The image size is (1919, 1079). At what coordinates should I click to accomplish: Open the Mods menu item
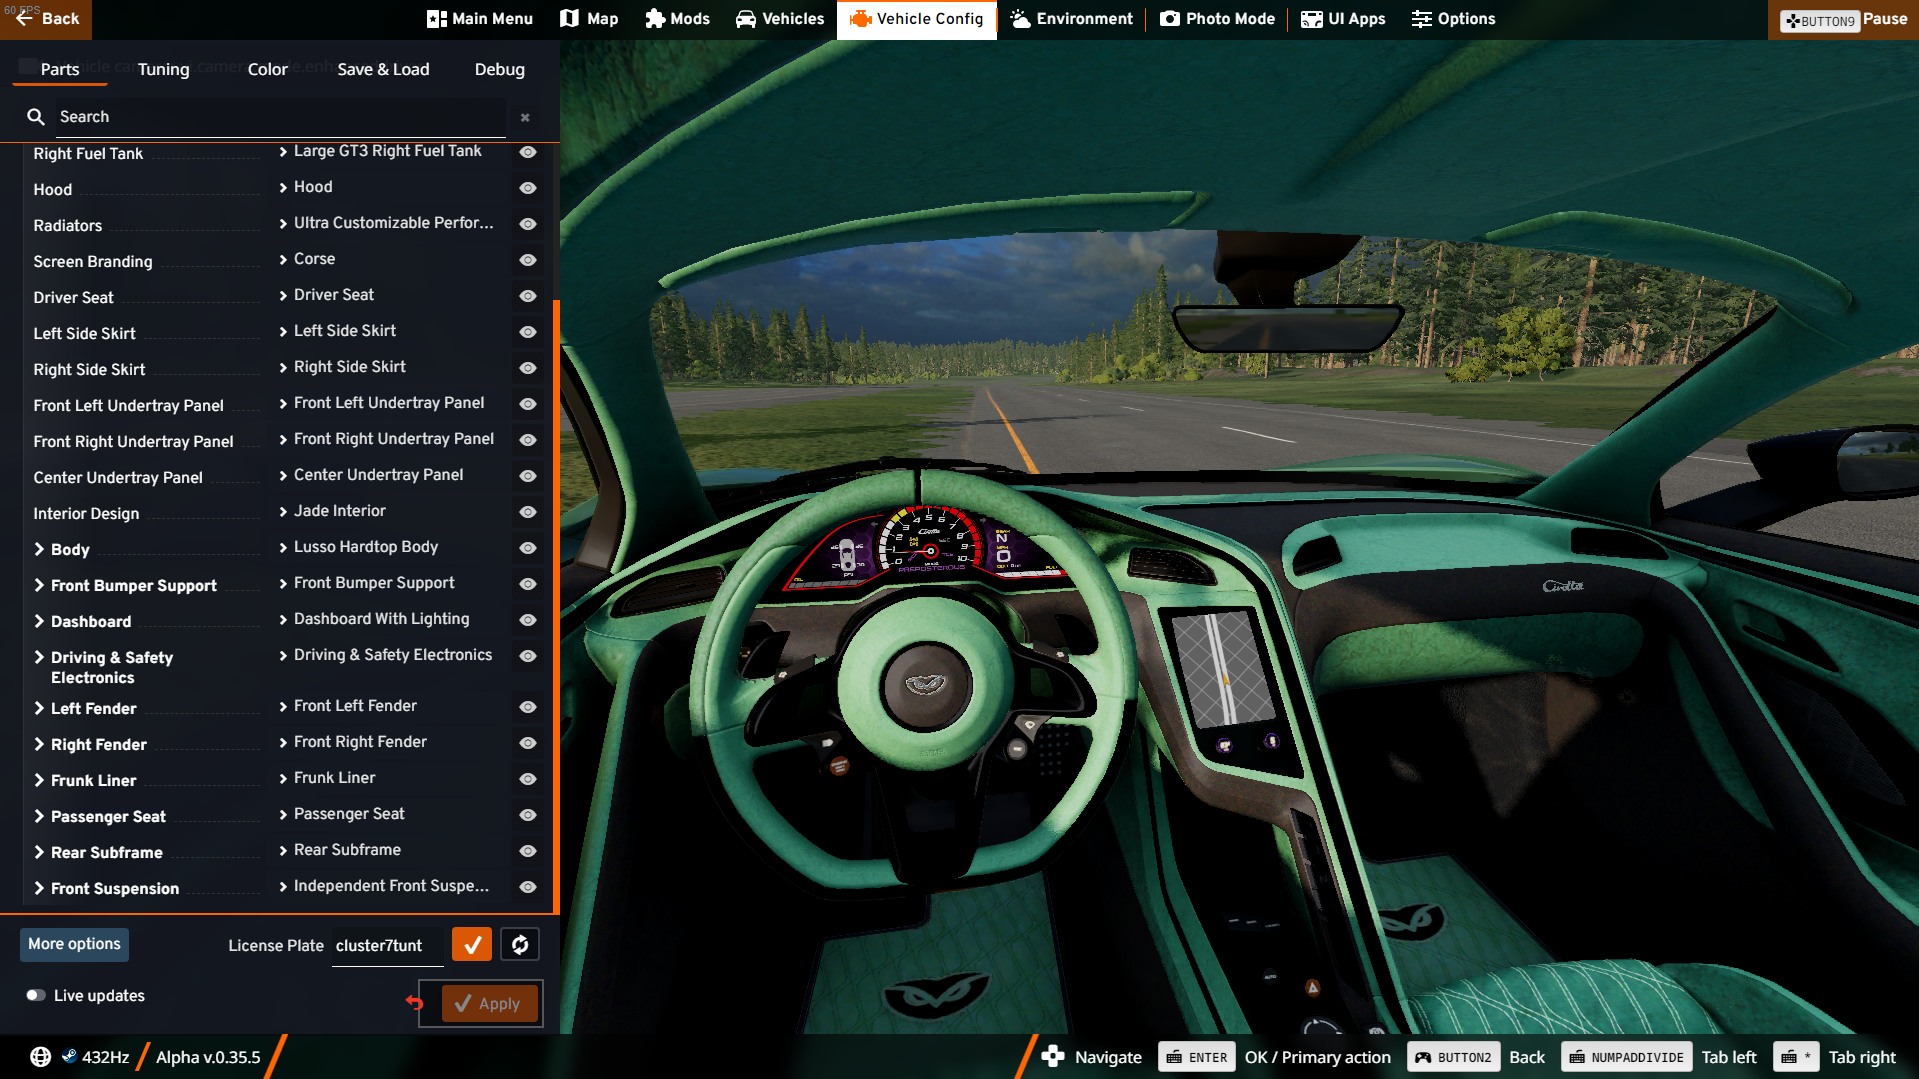pyautogui.click(x=677, y=19)
